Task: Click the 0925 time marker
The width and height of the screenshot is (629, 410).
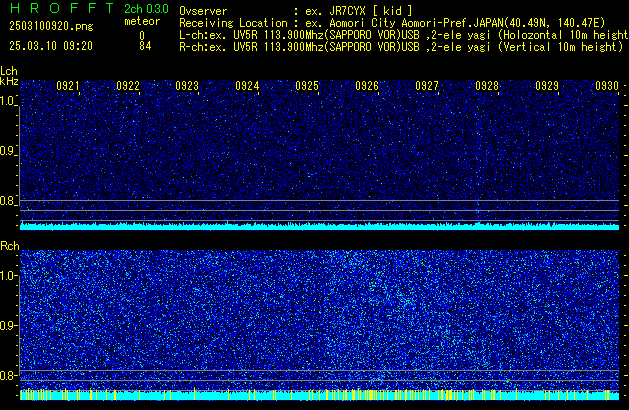Action: tap(307, 86)
